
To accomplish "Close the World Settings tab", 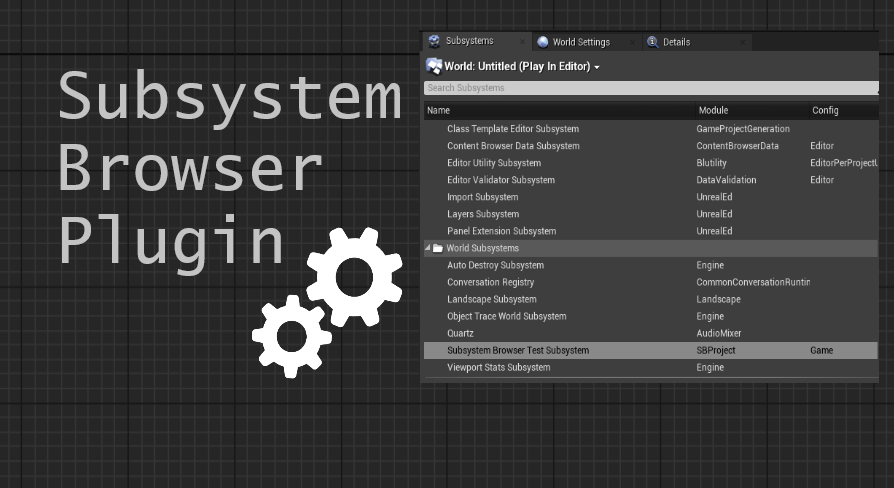I will click(632, 42).
